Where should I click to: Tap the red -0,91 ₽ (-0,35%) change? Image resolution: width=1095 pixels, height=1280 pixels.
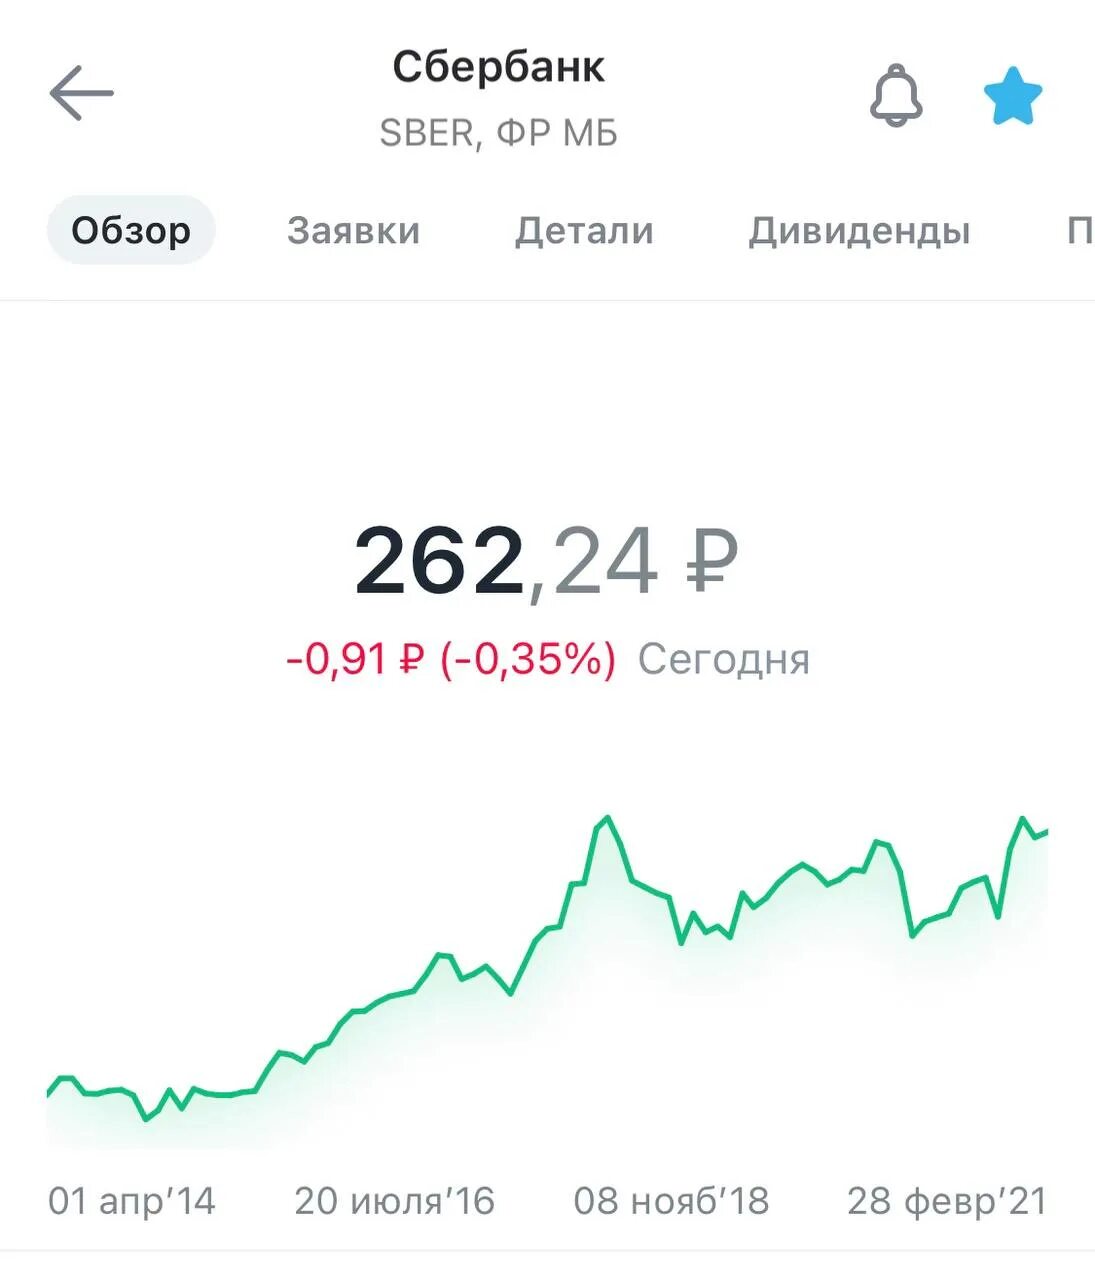[451, 659]
